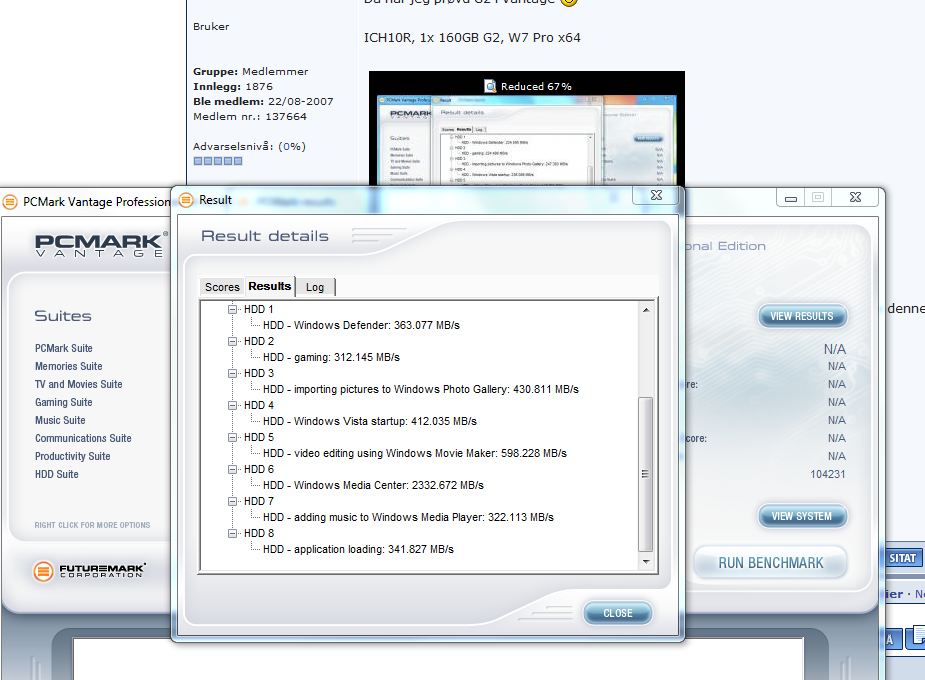Click the VIEW RESULTS button
This screenshot has width=925, height=680.
802,316
